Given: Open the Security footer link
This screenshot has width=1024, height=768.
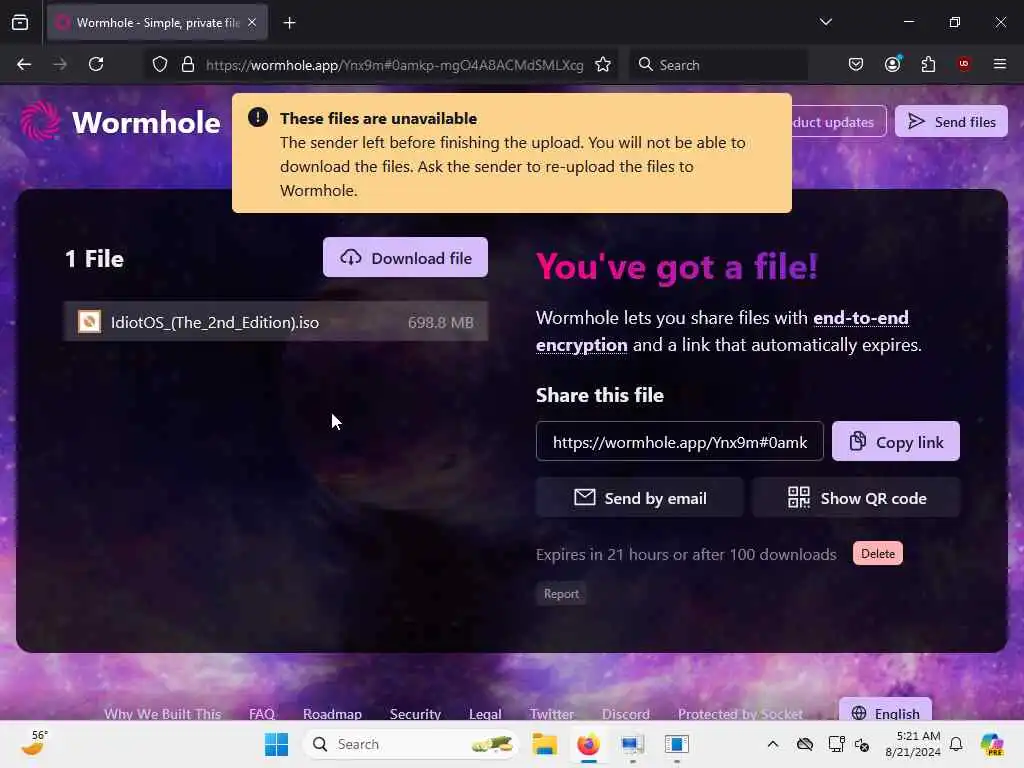Looking at the screenshot, I should (x=415, y=713).
